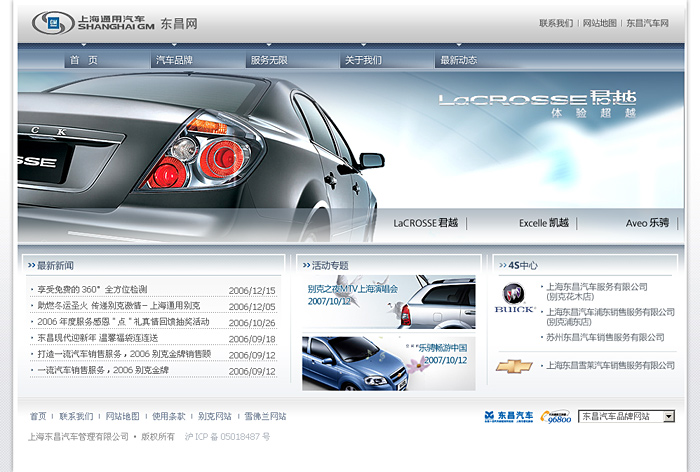Open the 服务无限 navigation menu
This screenshot has width=700, height=472.
click(269, 60)
